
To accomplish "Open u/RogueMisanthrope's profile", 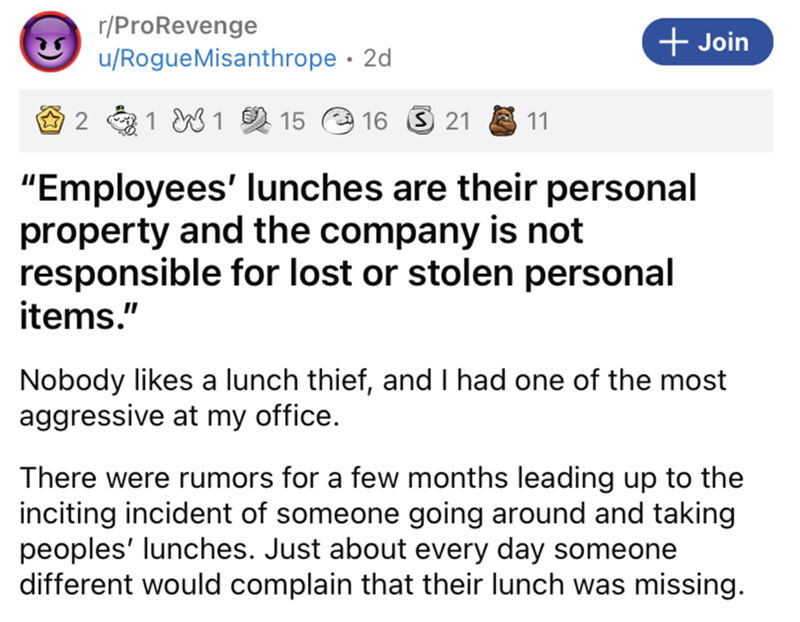I will tap(216, 59).
